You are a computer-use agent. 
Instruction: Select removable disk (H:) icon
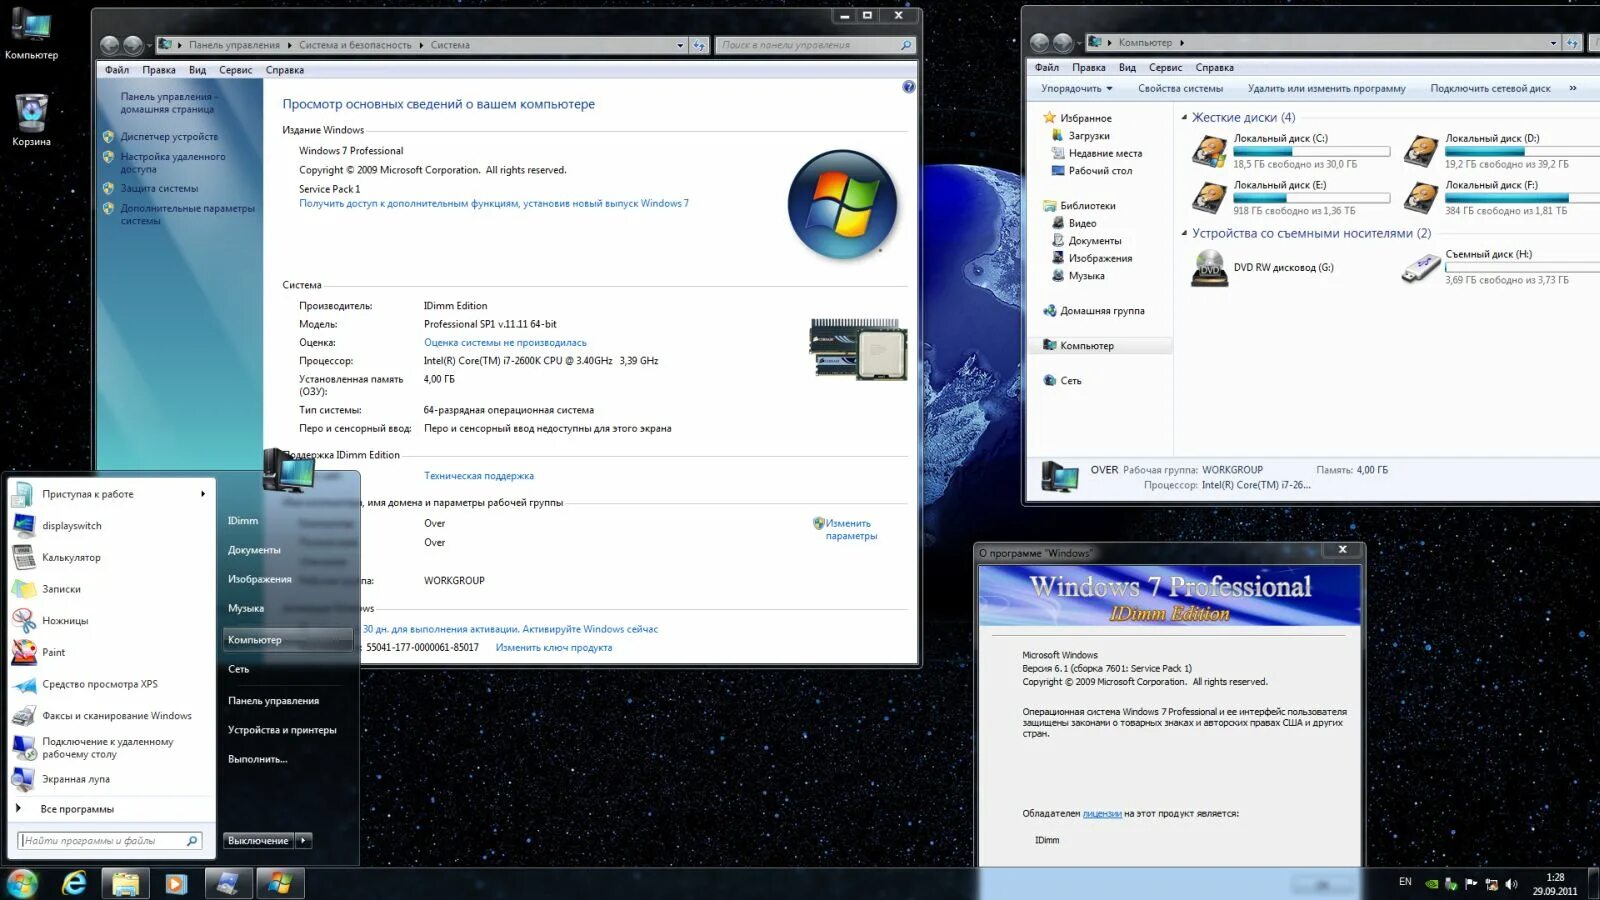[x=1421, y=268]
